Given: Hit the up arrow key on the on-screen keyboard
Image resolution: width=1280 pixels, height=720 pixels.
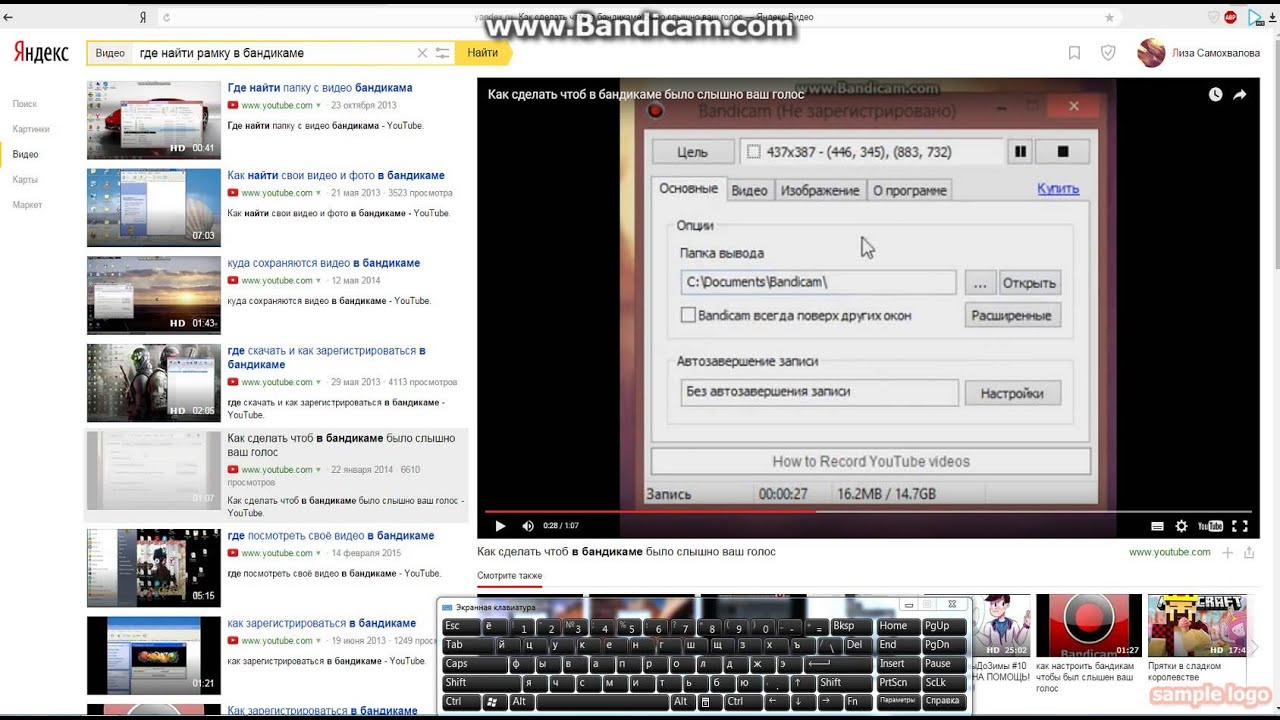Looking at the screenshot, I should point(798,683).
